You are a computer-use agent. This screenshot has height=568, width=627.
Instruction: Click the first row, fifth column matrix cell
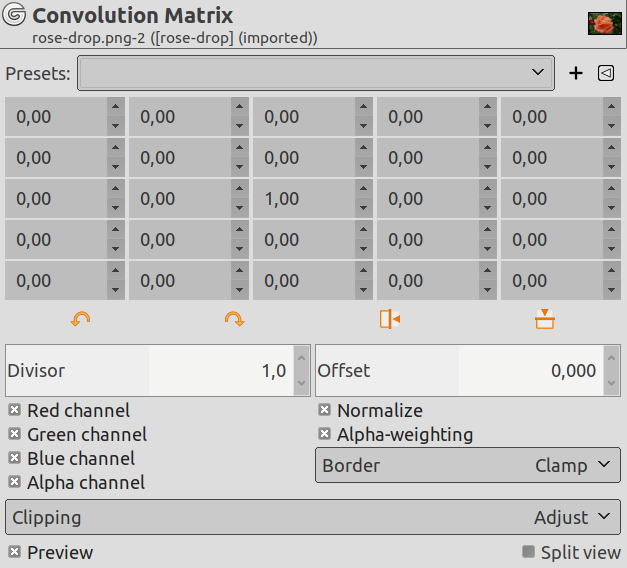(x=552, y=116)
